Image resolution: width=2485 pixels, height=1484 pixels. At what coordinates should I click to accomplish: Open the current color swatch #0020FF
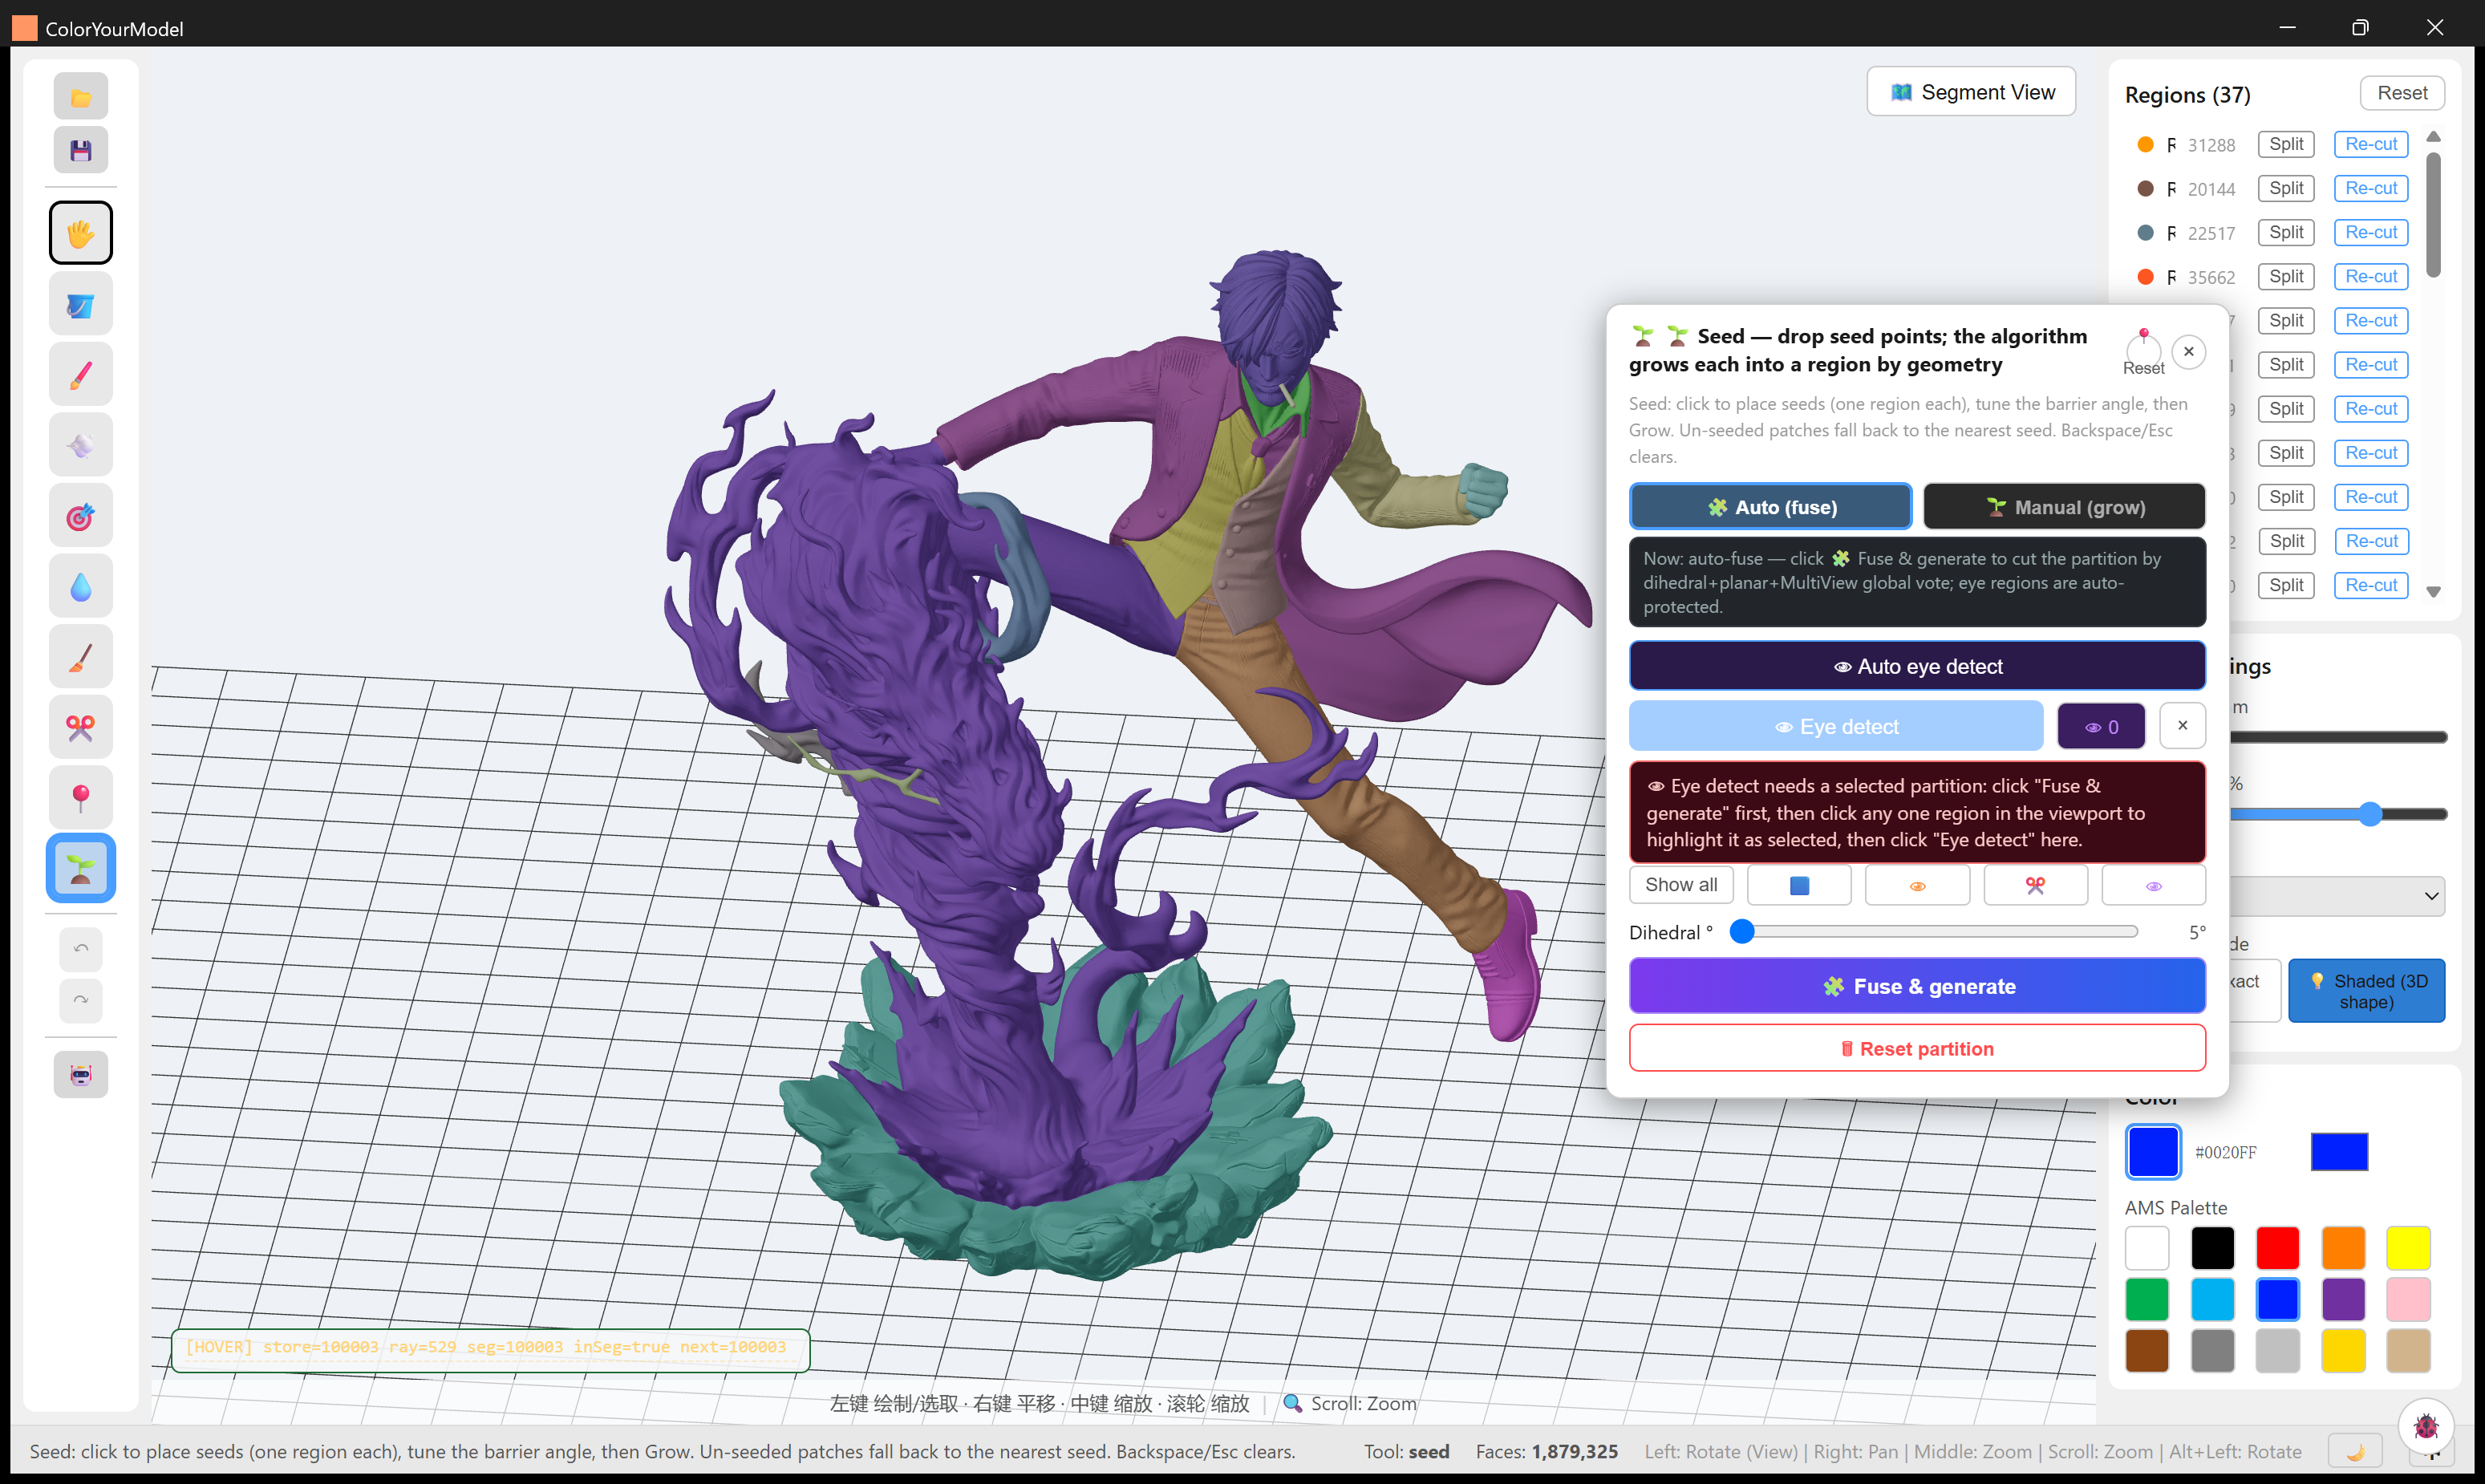(x=2153, y=1152)
